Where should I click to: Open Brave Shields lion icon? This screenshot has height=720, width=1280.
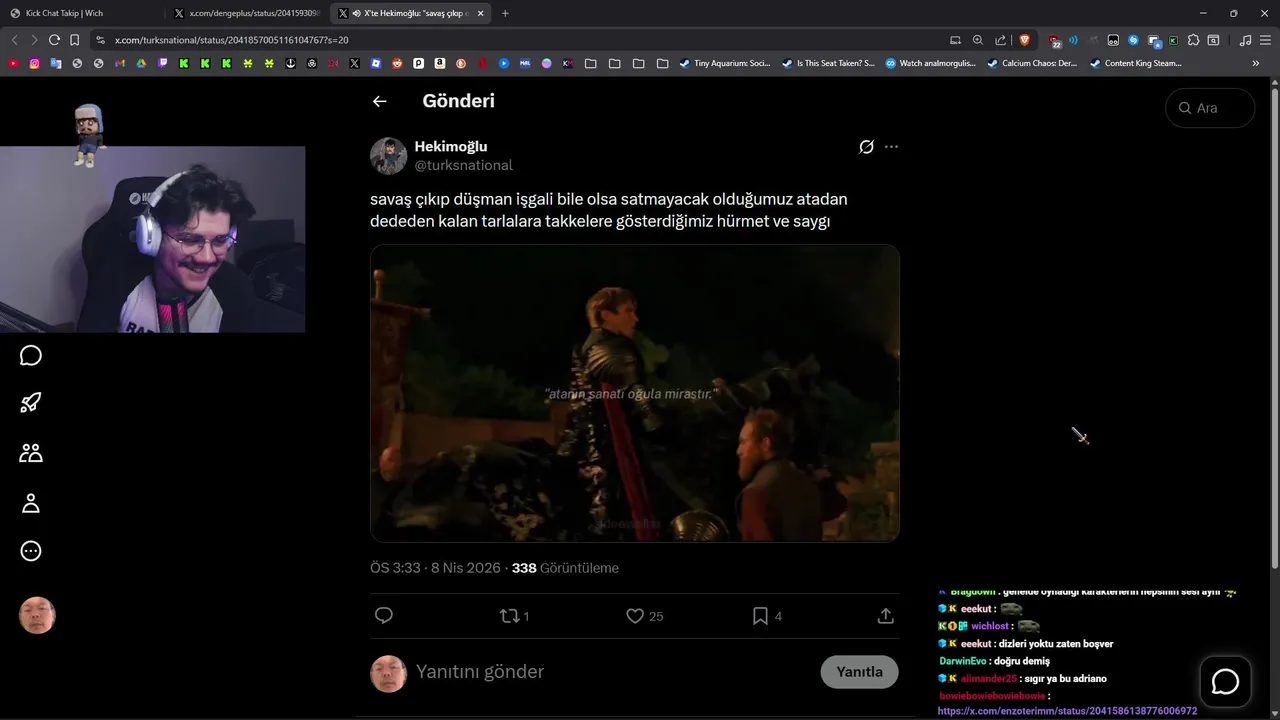tap(1024, 40)
